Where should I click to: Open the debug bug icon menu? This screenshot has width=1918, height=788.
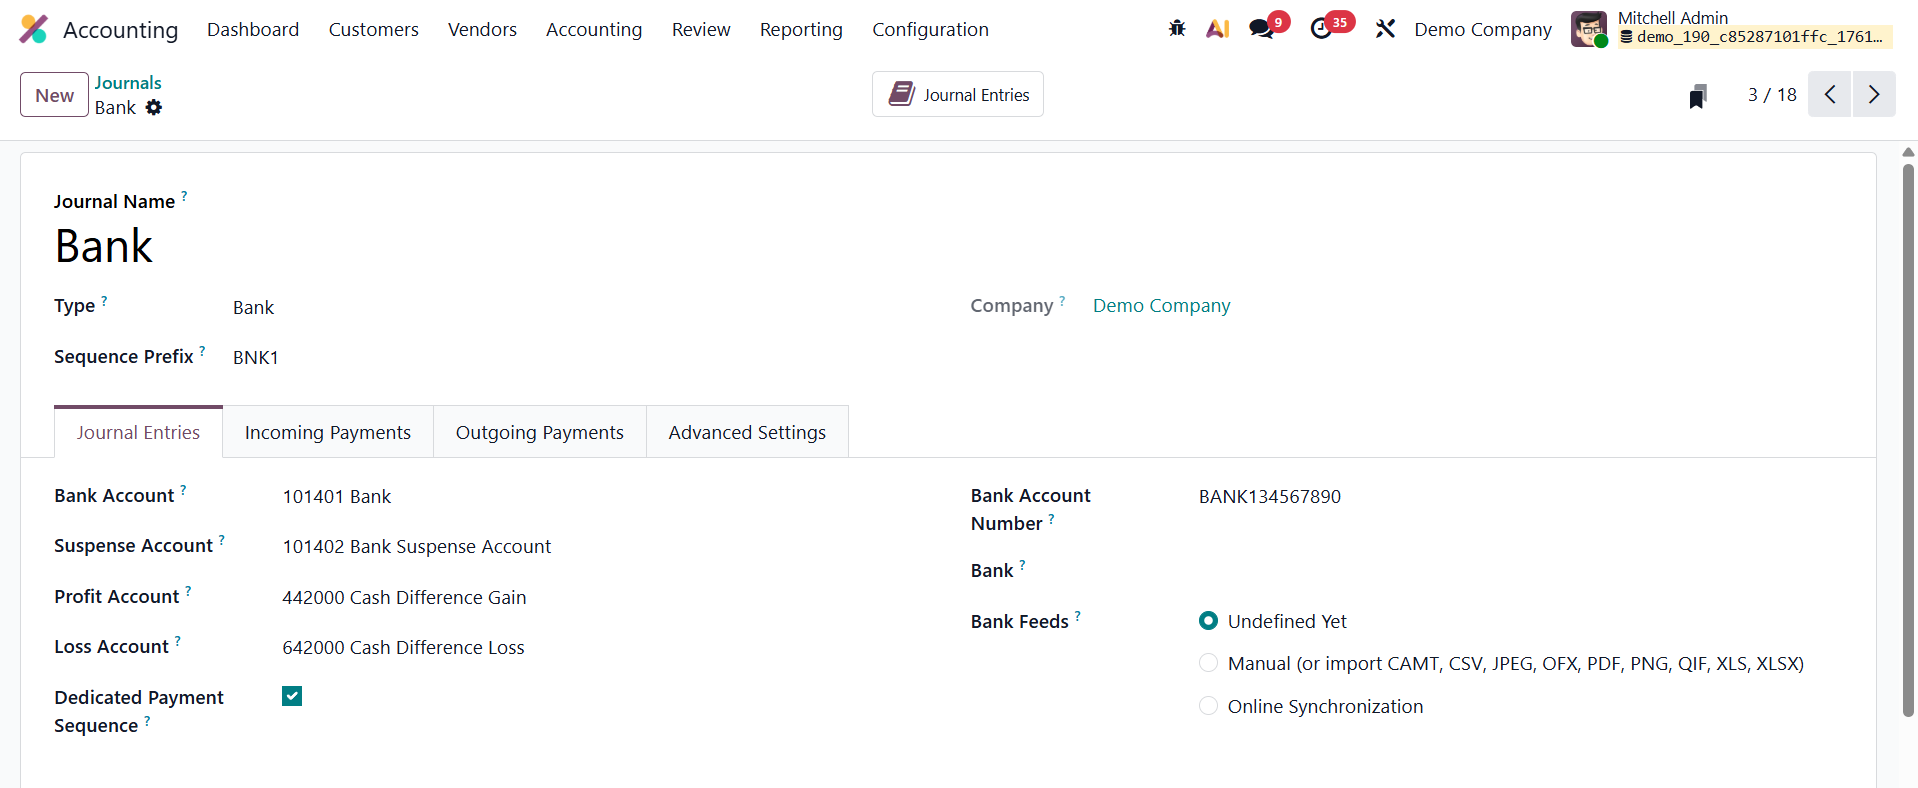pos(1177,29)
